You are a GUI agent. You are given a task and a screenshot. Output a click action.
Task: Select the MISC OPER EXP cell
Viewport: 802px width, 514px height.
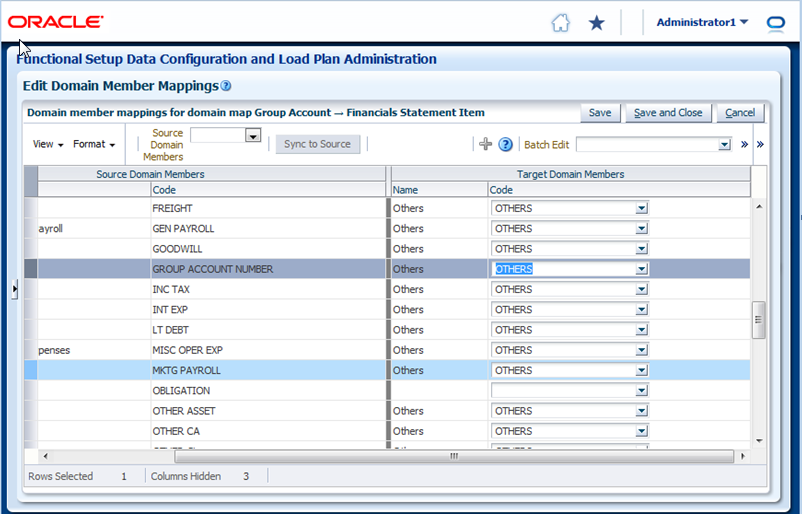tap(268, 350)
